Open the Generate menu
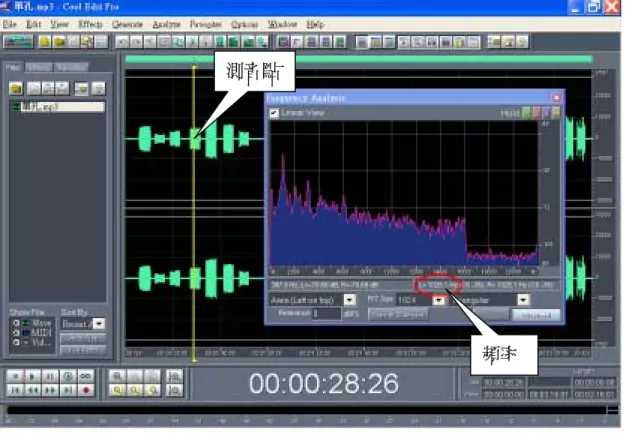This screenshot has width=625, height=439. 127,24
